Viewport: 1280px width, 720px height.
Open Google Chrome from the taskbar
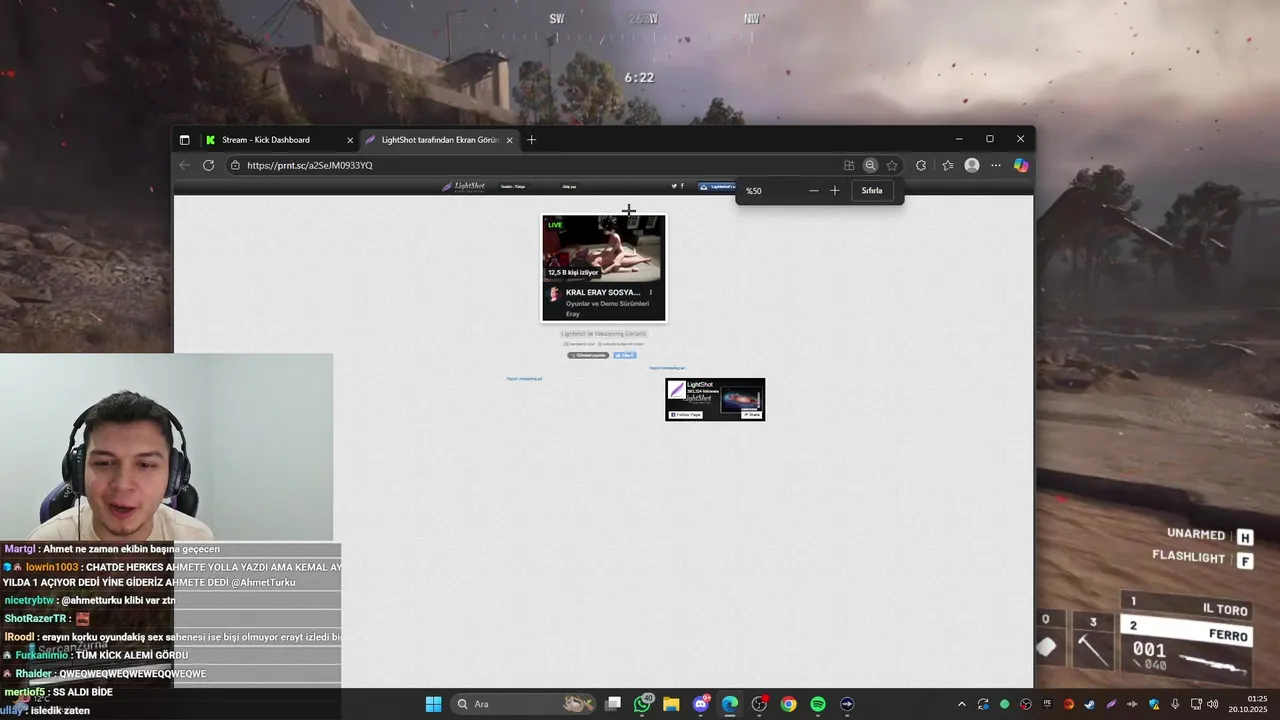788,704
